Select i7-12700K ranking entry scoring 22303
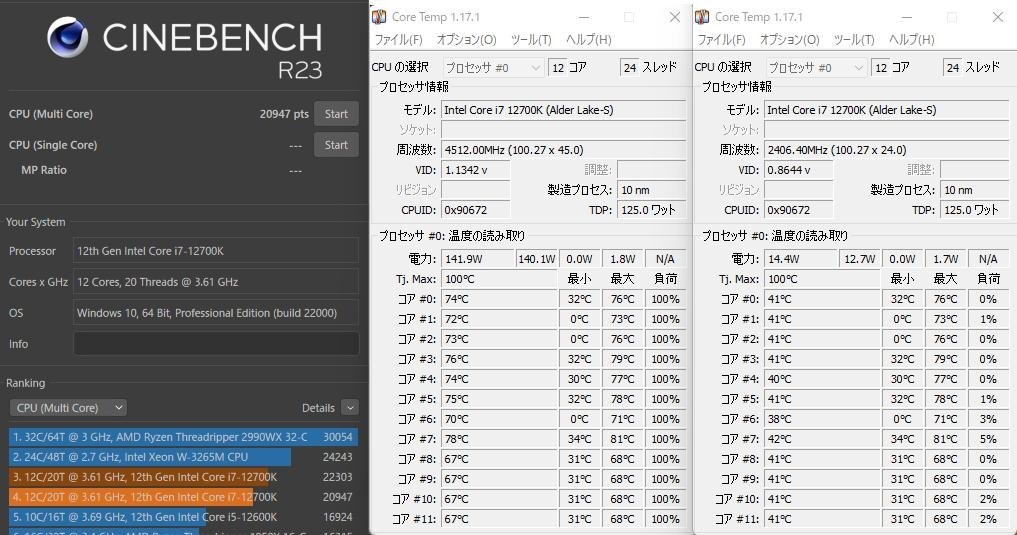The image size is (1017, 535). click(x=183, y=477)
